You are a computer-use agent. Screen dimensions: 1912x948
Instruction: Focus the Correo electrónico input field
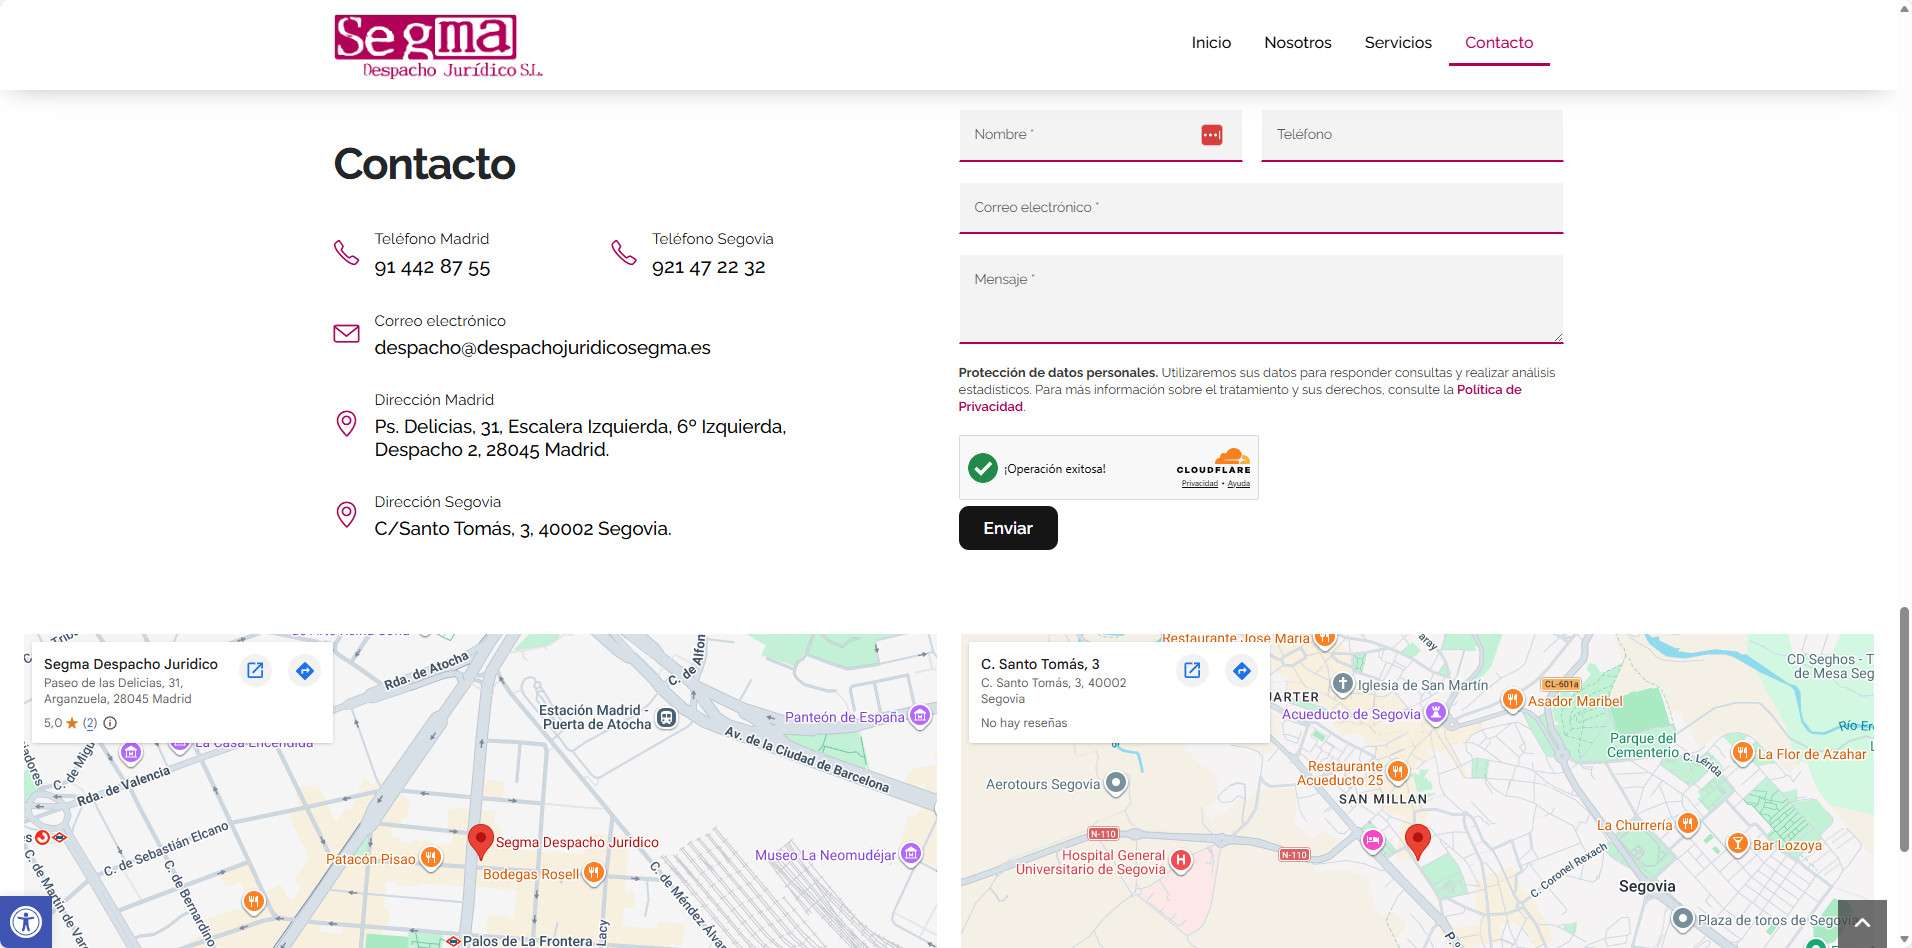point(1260,208)
